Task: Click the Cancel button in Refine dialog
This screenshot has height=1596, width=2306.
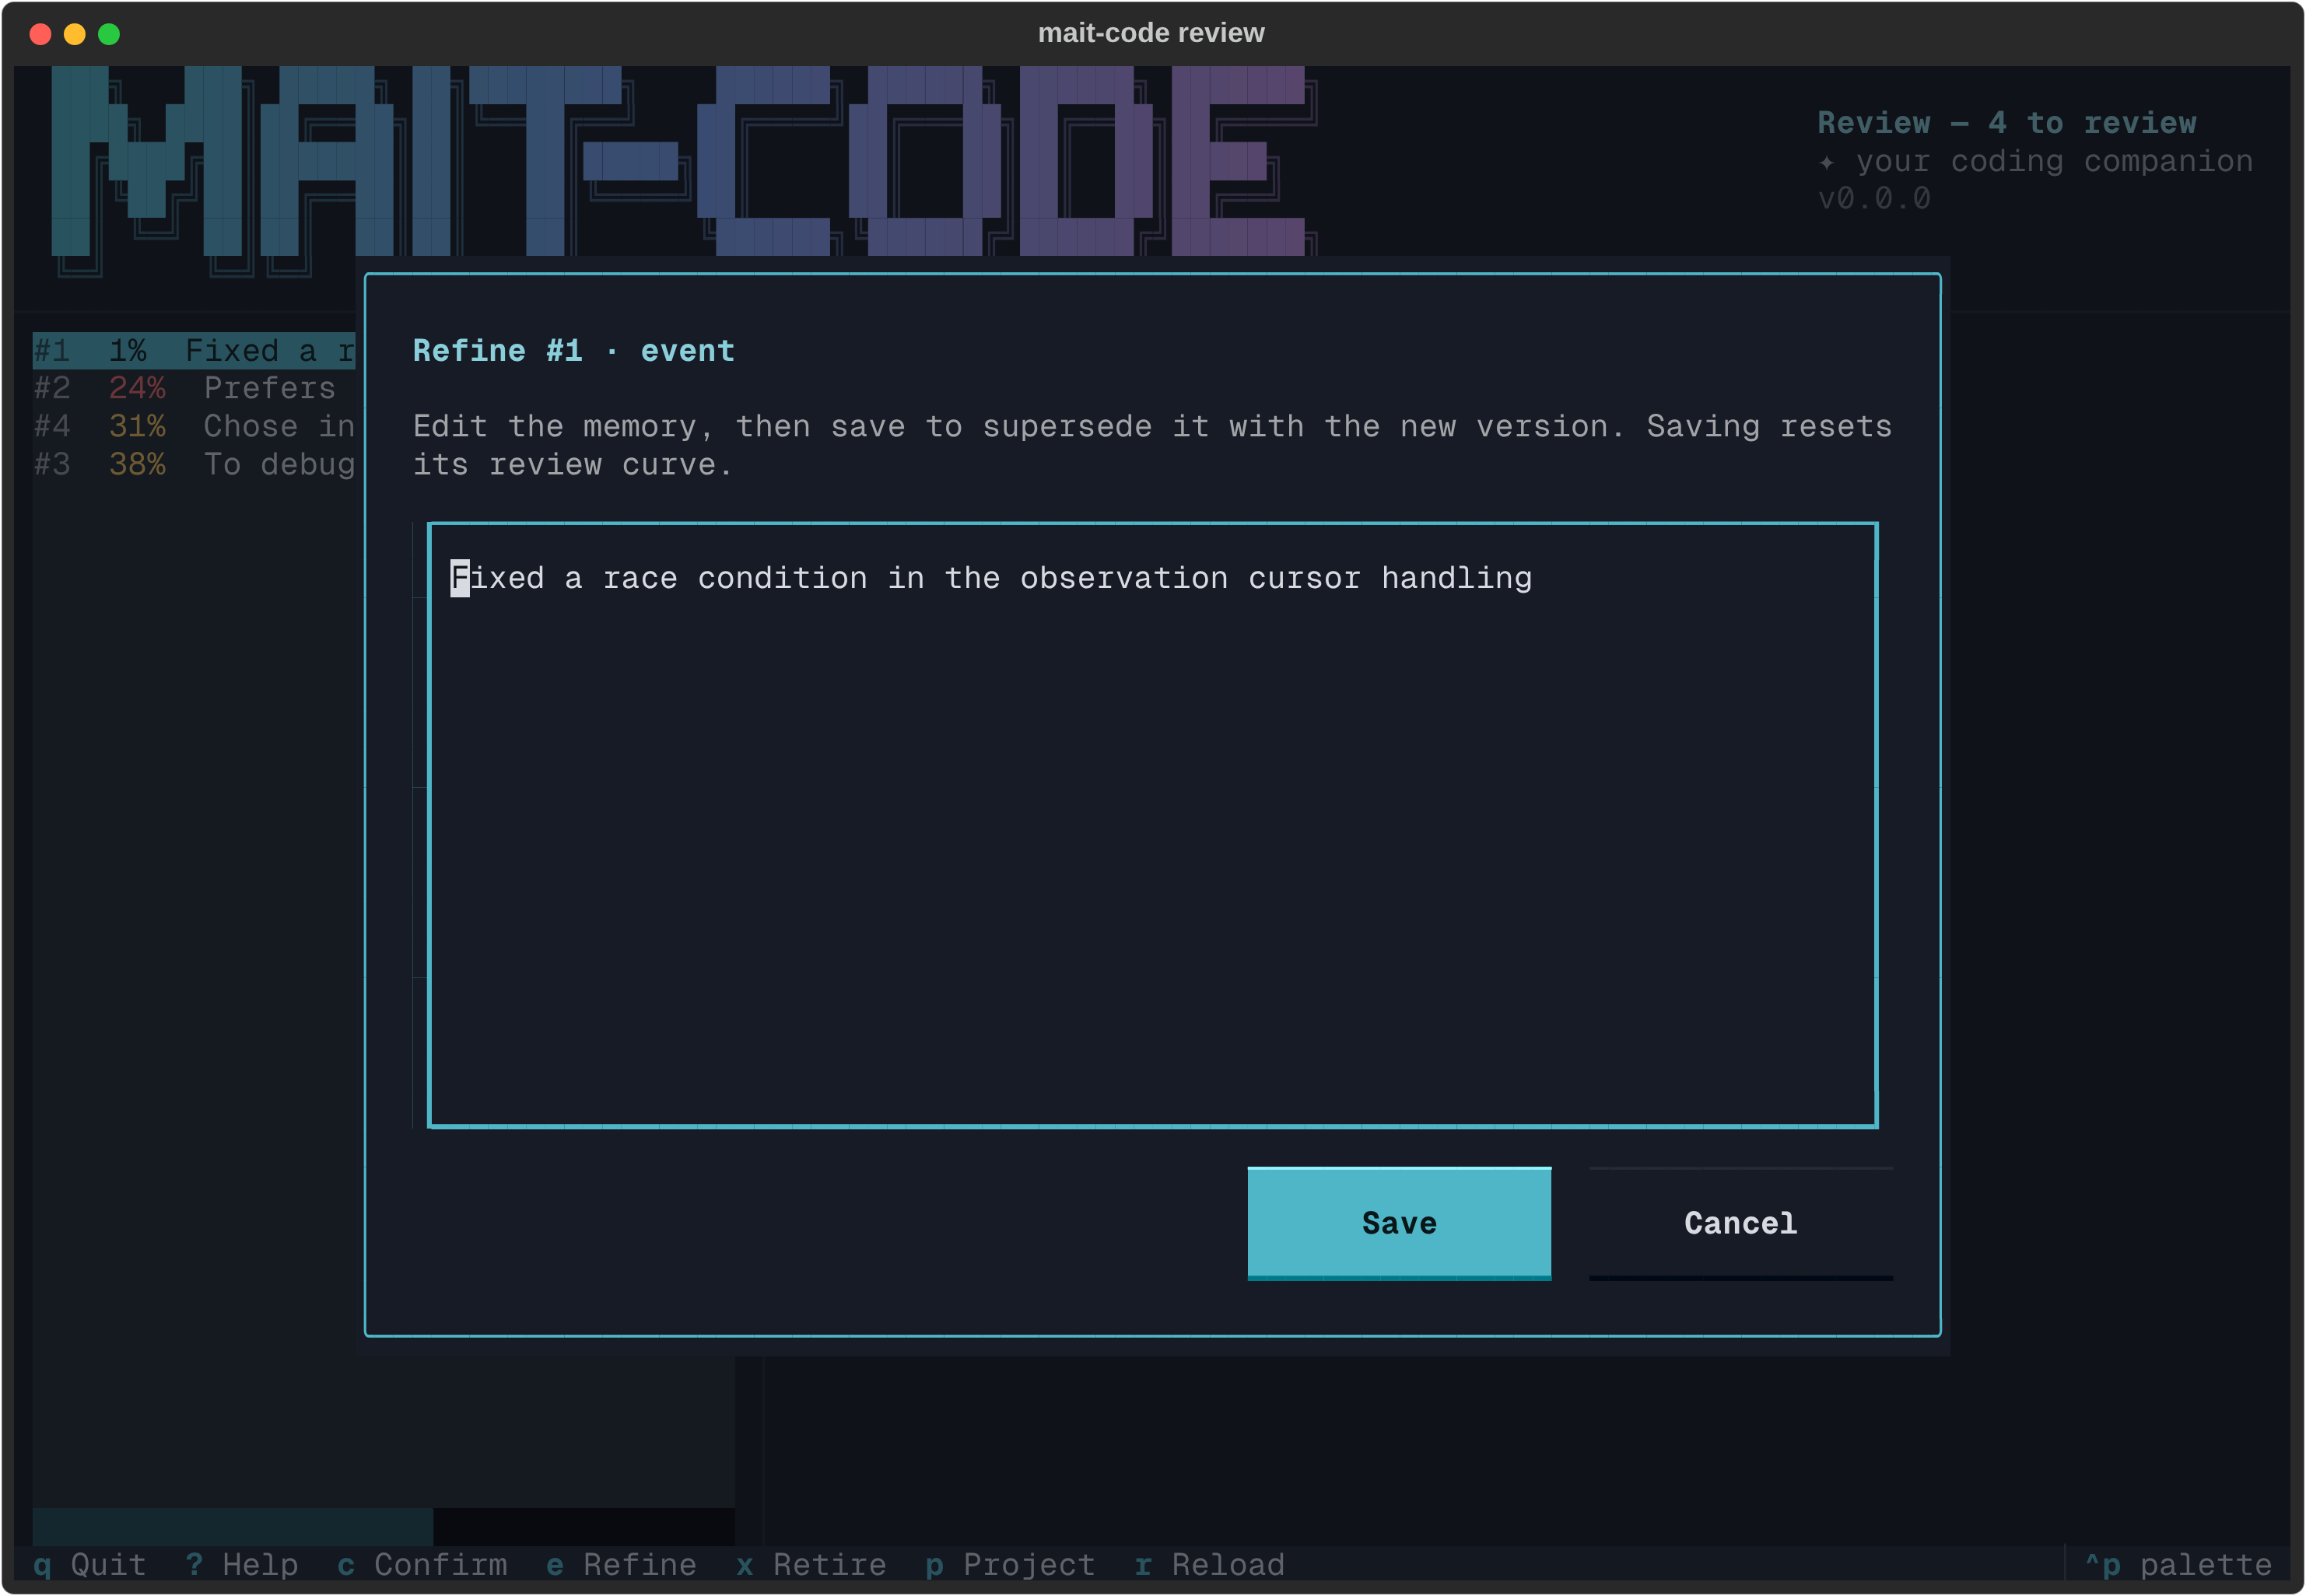Action: [x=1740, y=1223]
